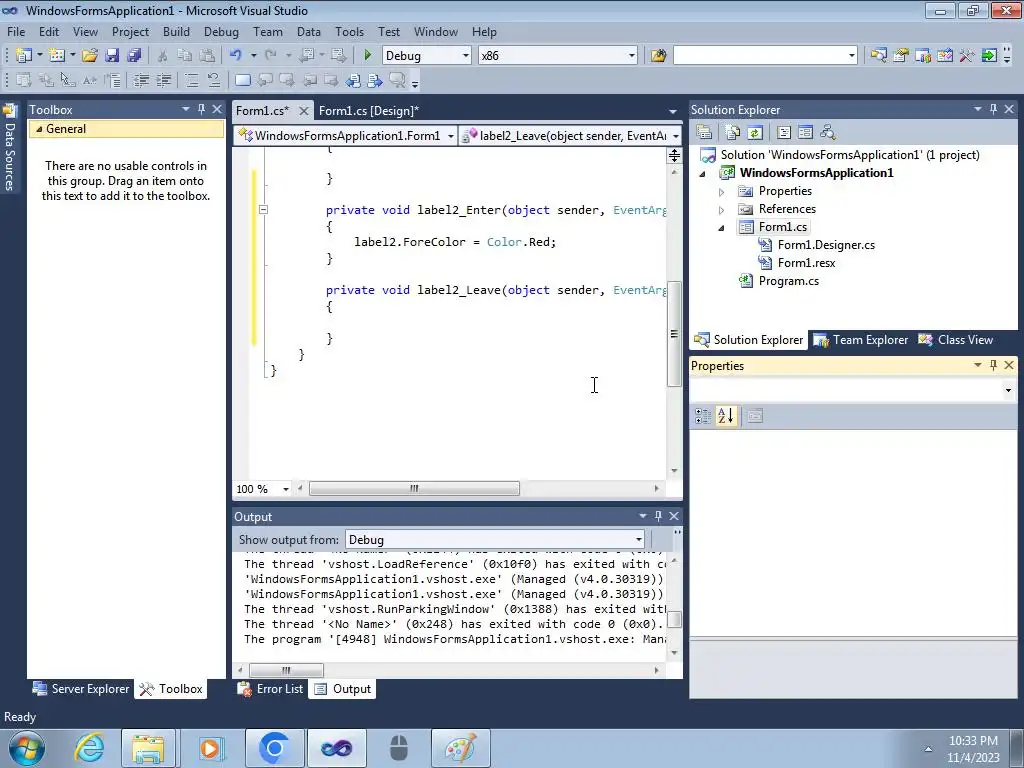1024x768 pixels.
Task: Open the Toolbox window from the top toolbar
Action: pos(967,56)
